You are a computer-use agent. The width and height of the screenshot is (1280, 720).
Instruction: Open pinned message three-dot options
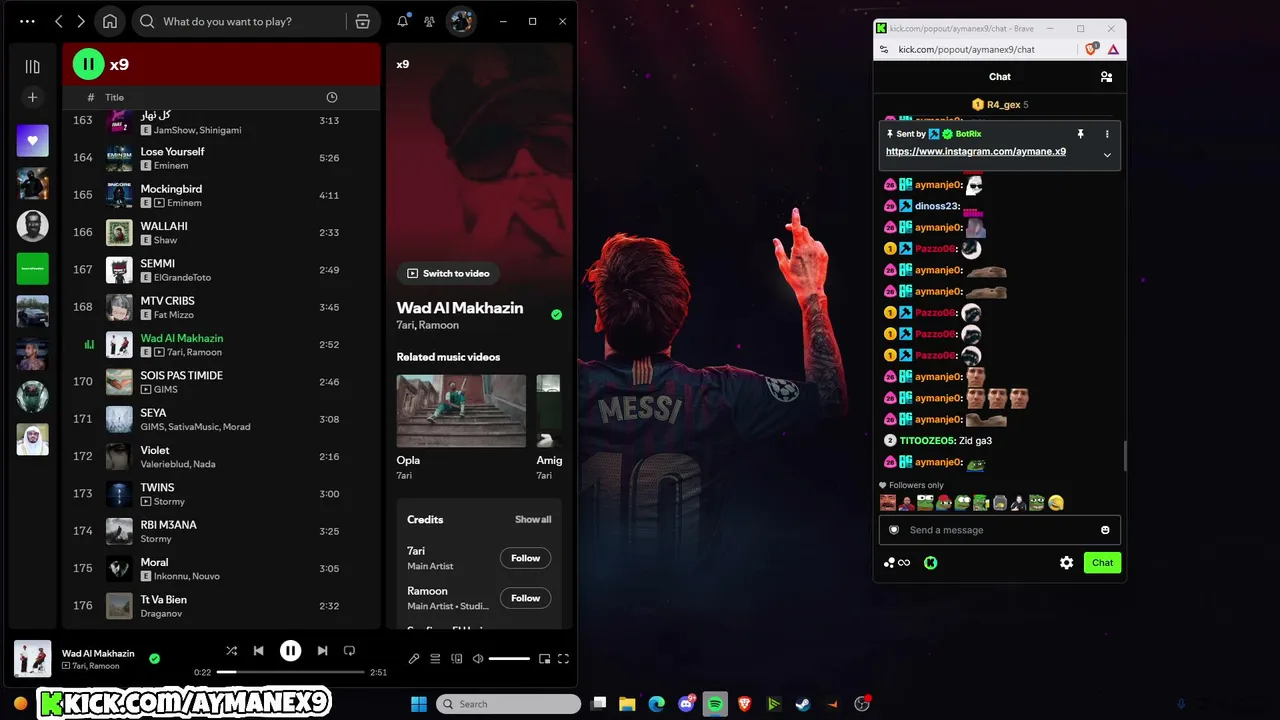pyautogui.click(x=1107, y=134)
